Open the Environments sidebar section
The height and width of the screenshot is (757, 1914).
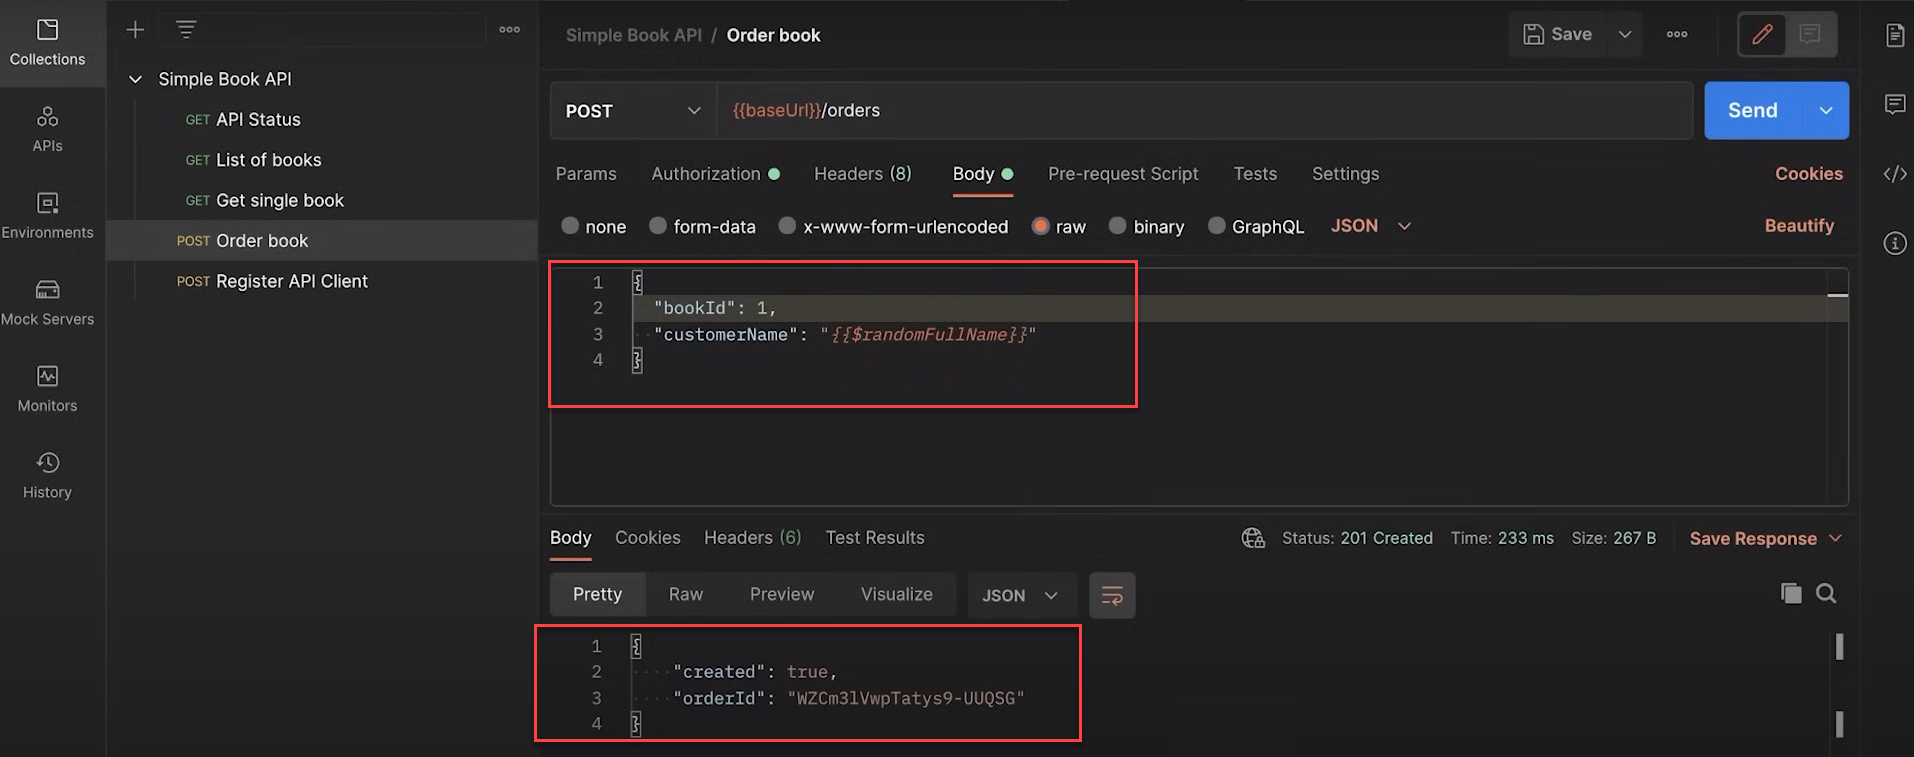pos(47,216)
